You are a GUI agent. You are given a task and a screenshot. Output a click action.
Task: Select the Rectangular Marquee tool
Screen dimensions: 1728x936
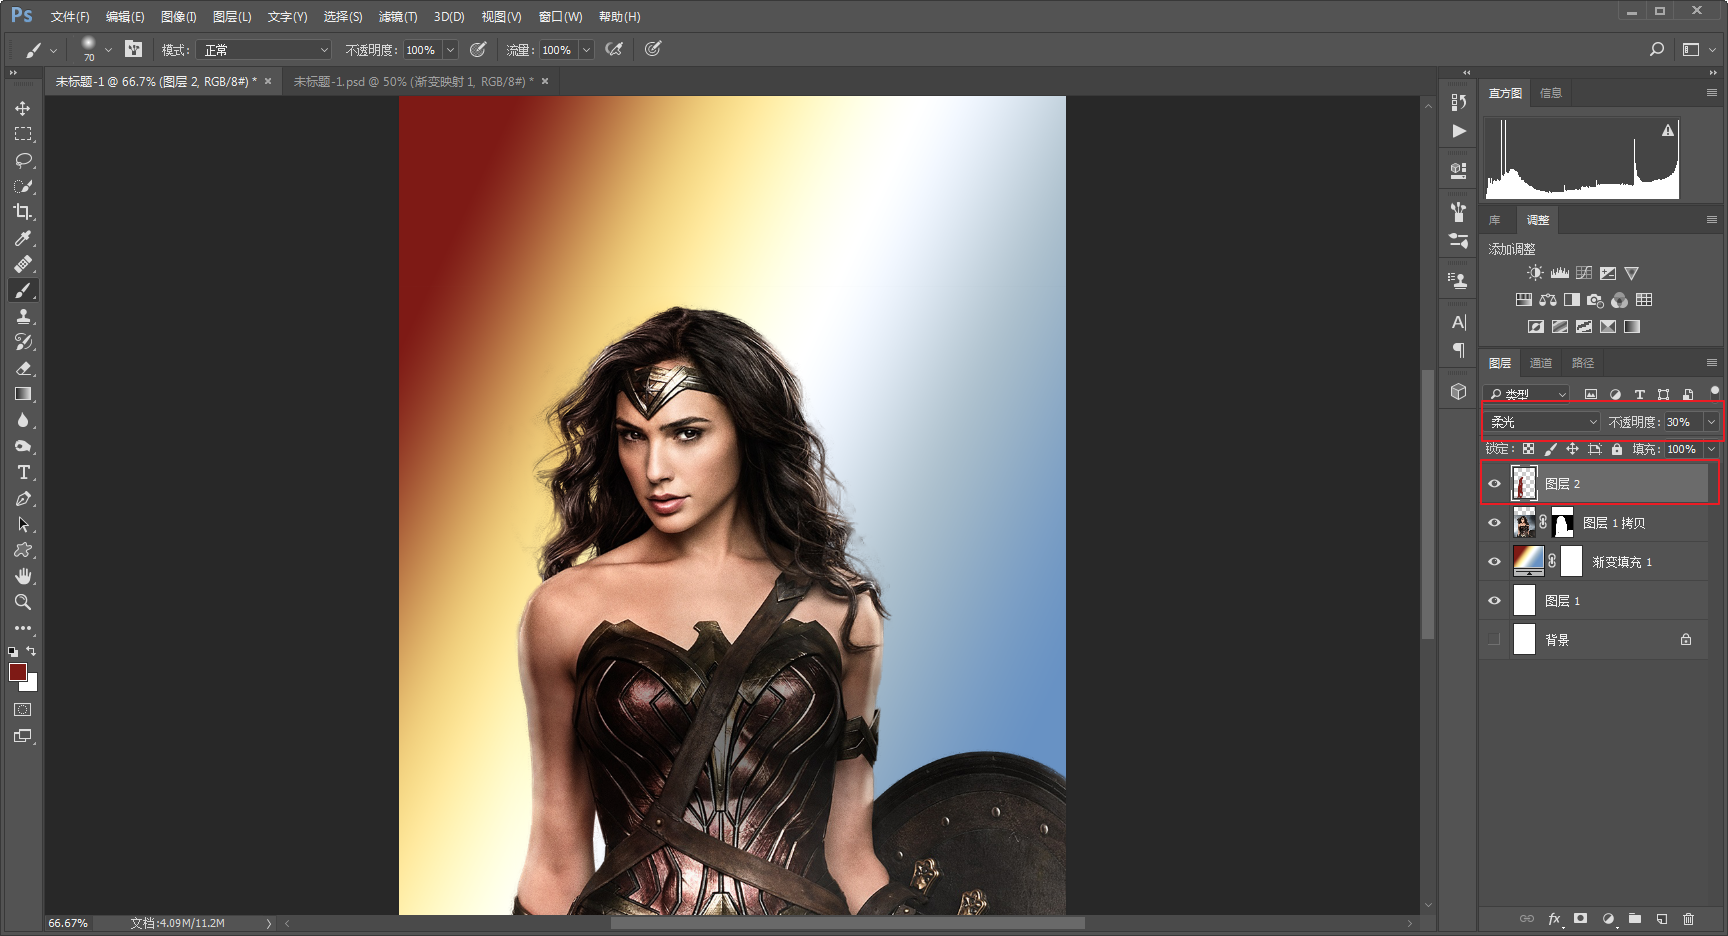(x=23, y=134)
